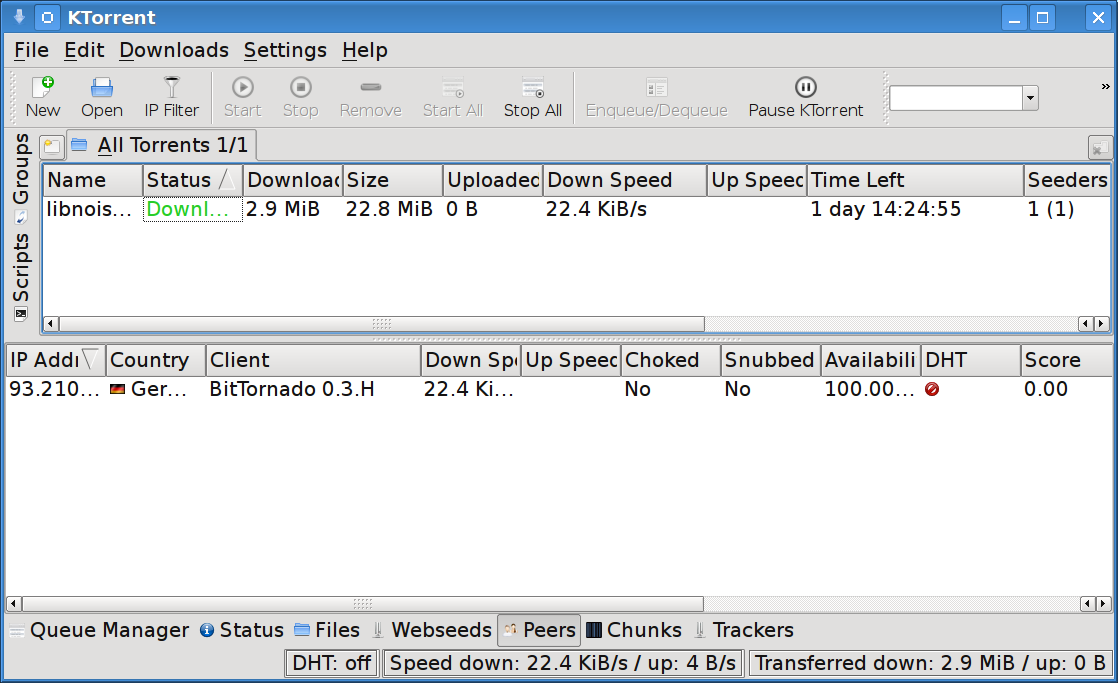Image resolution: width=1118 pixels, height=683 pixels.
Task: Switch to the Trackers tab
Action: pyautogui.click(x=743, y=630)
